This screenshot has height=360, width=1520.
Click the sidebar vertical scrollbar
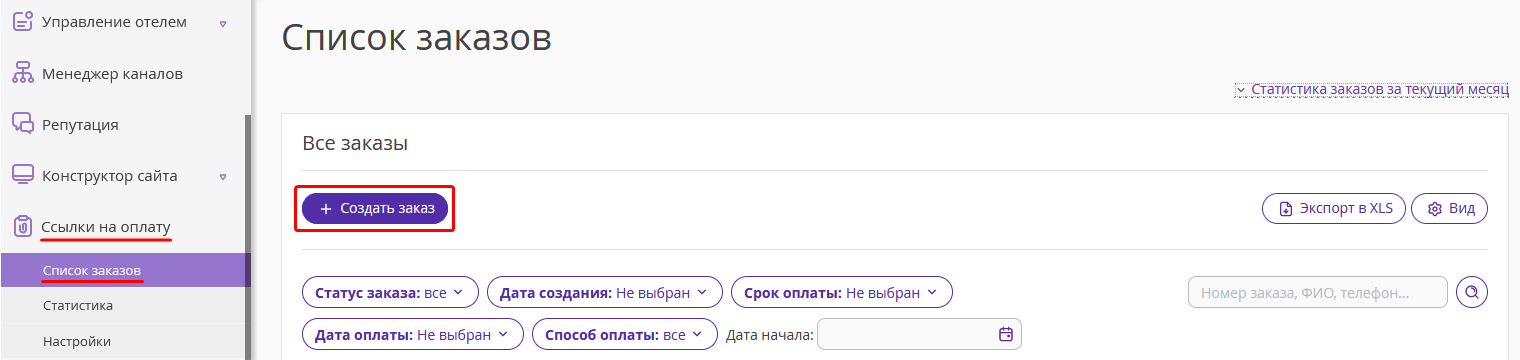click(248, 238)
